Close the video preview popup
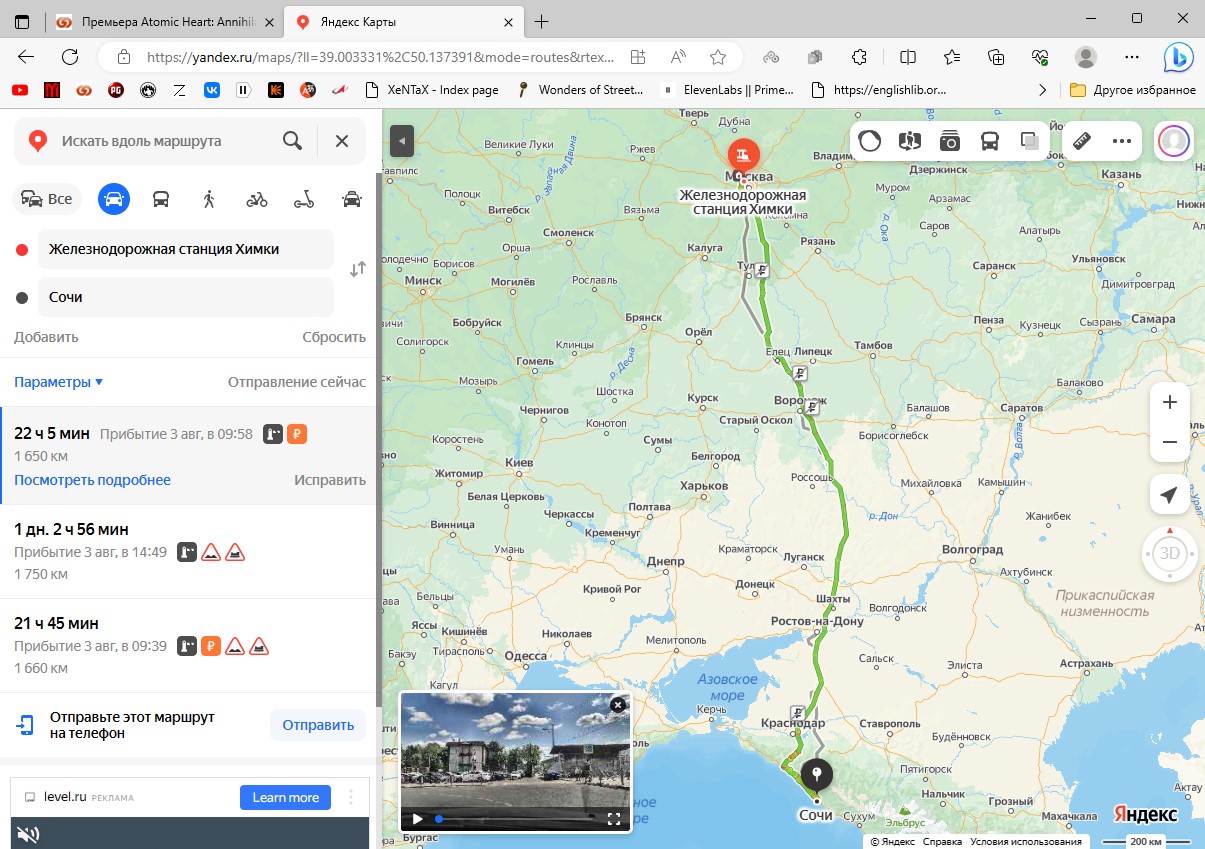 coord(618,705)
